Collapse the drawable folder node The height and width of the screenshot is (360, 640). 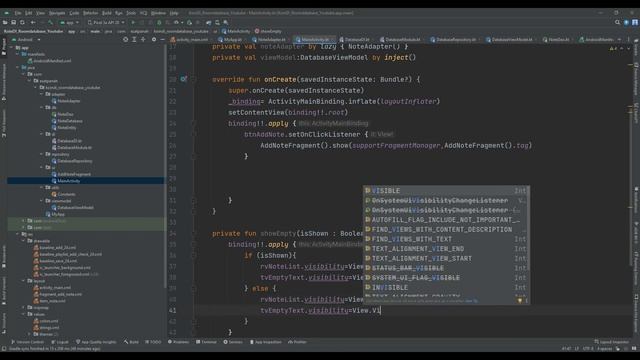pyautogui.click(x=24, y=241)
